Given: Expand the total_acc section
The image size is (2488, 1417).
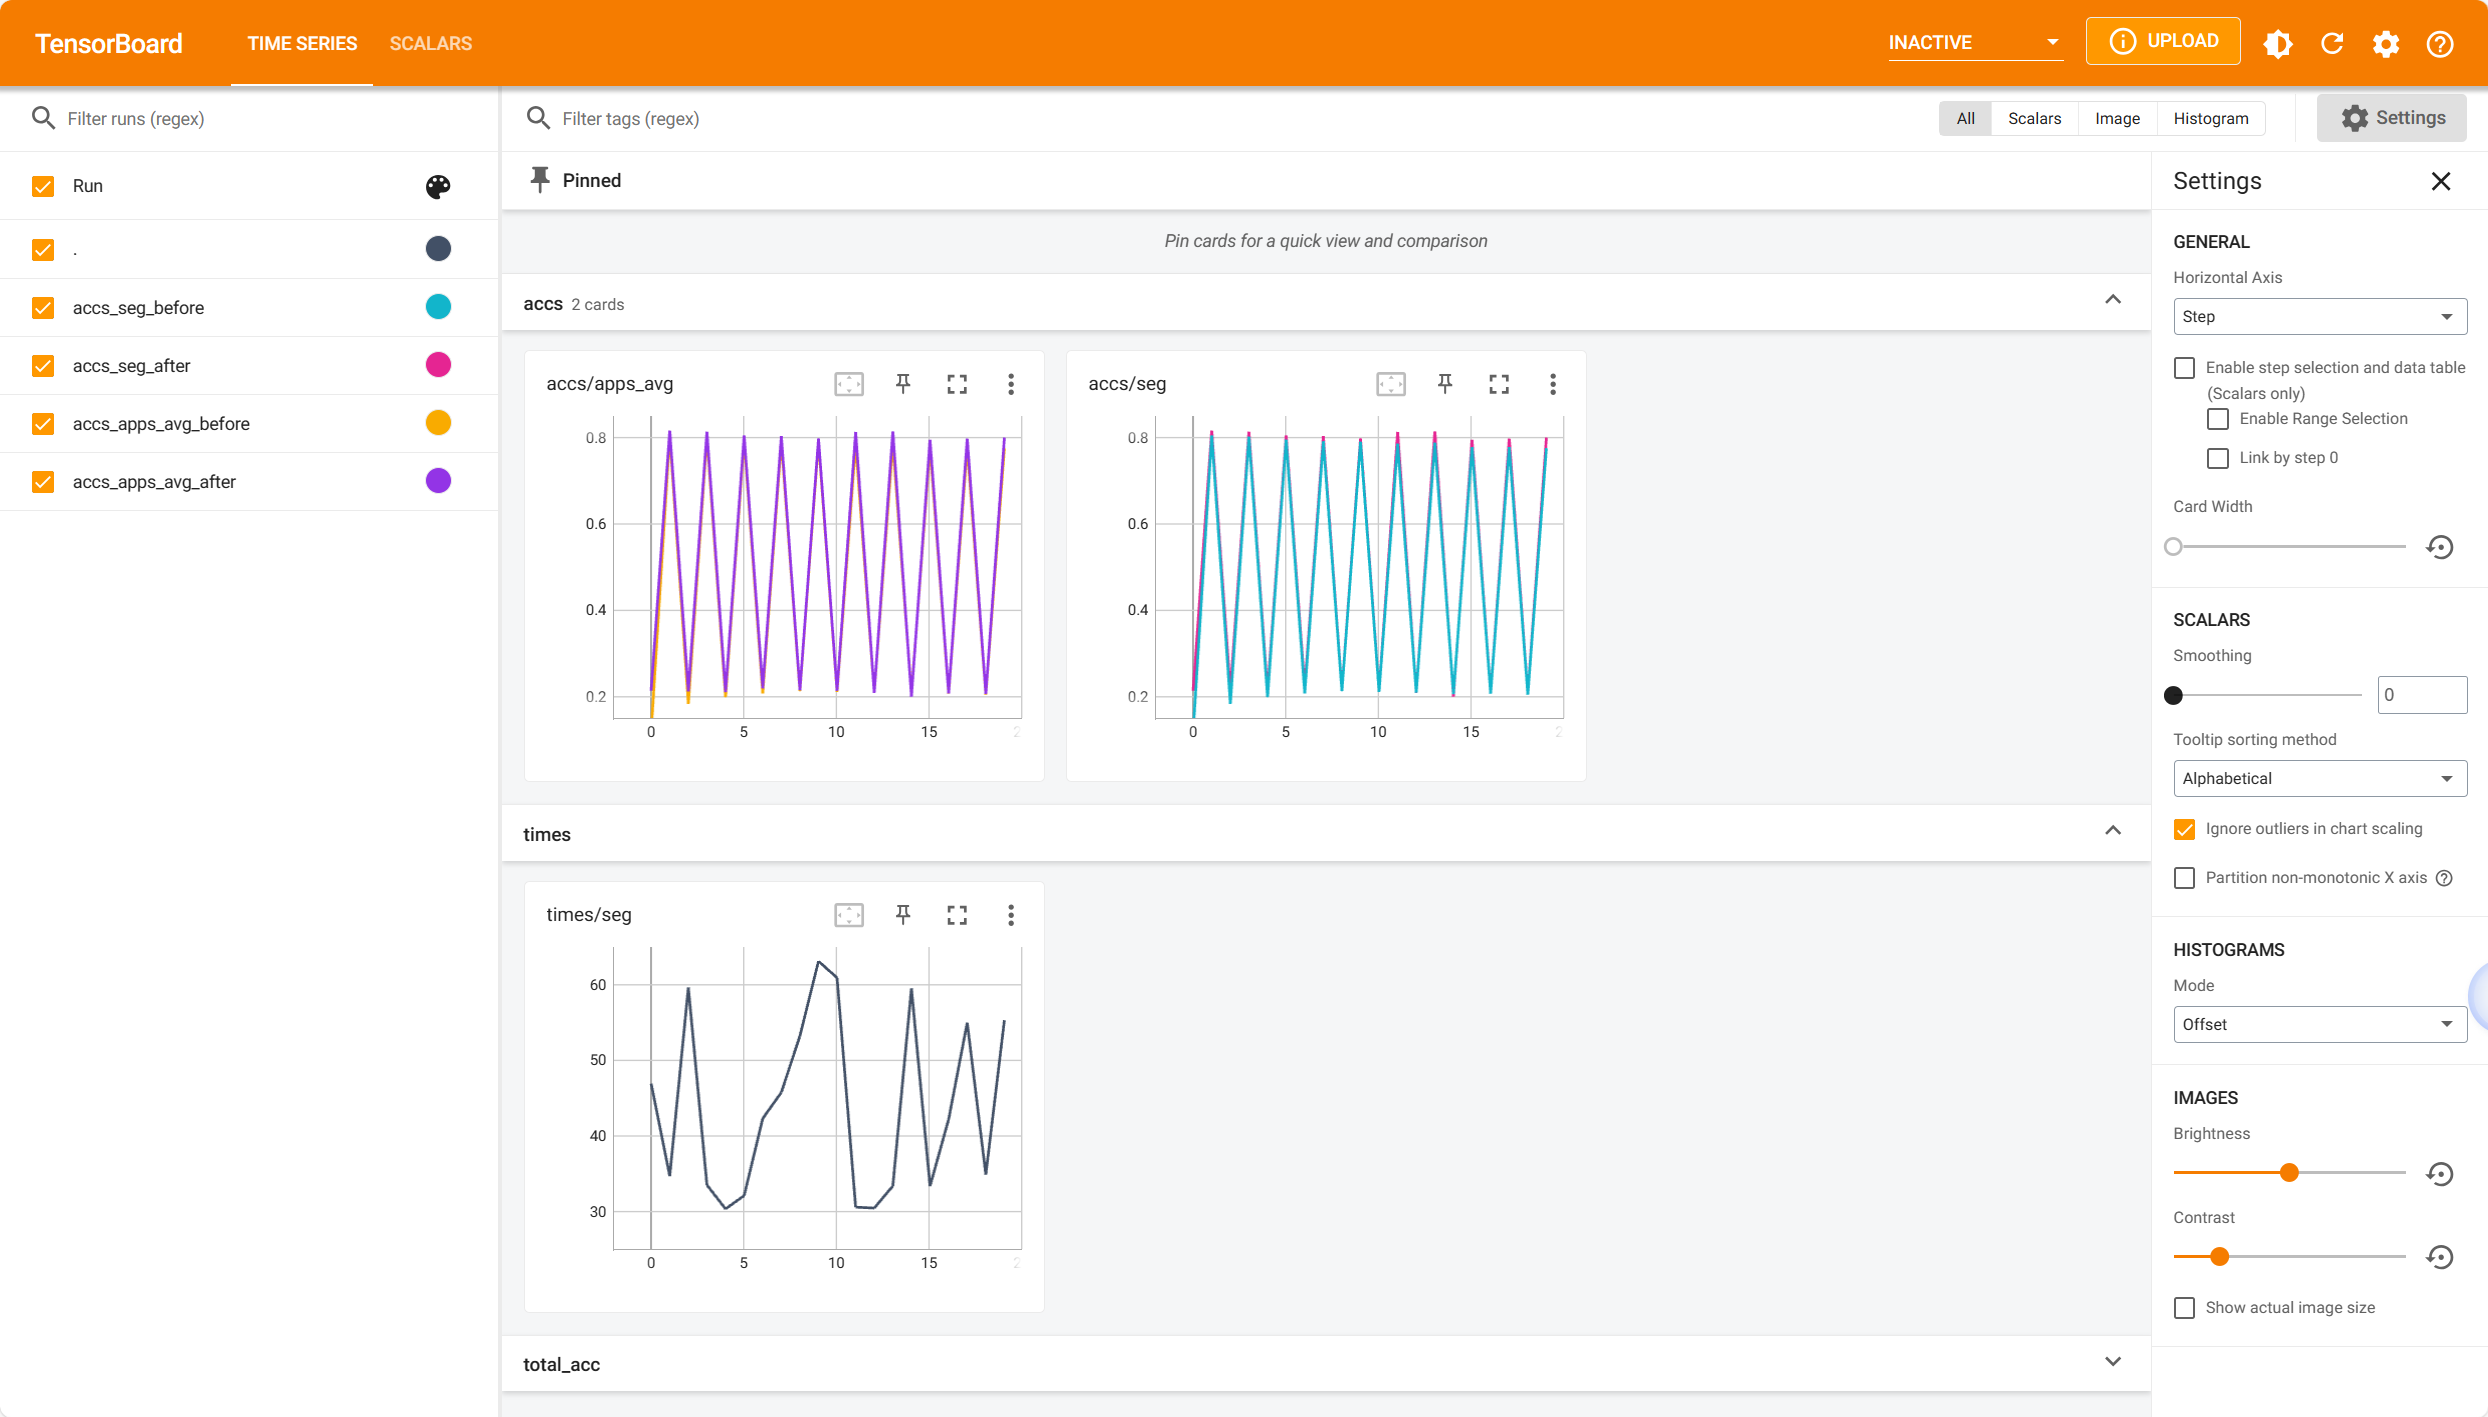Looking at the screenshot, I should (2112, 1363).
